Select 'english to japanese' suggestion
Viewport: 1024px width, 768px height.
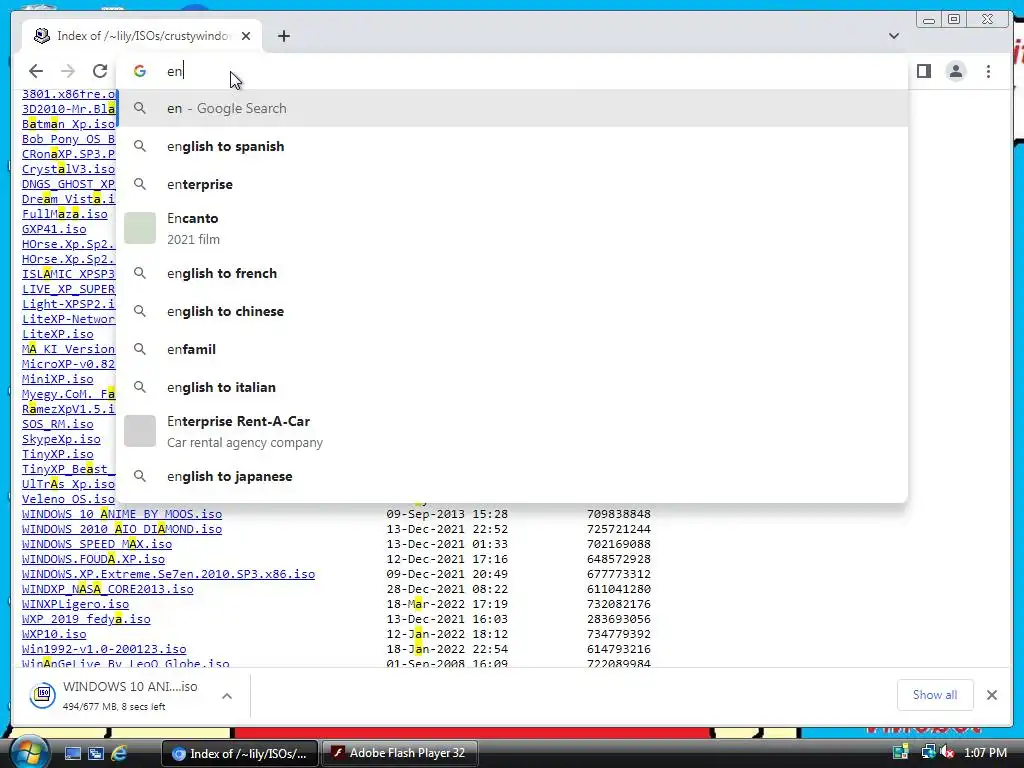[x=512, y=476]
